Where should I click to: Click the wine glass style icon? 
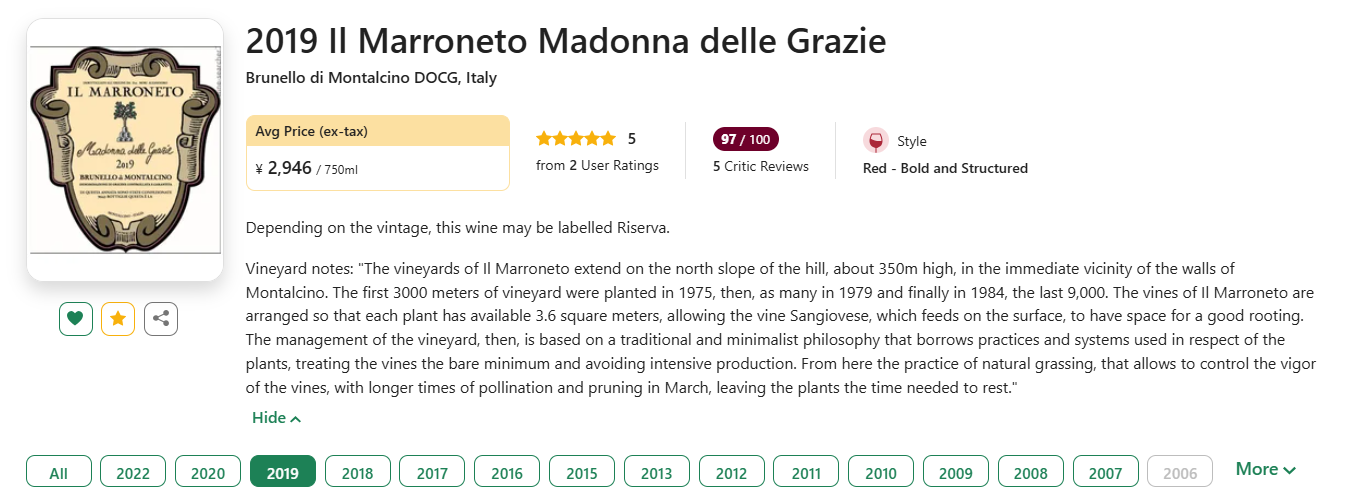876,141
